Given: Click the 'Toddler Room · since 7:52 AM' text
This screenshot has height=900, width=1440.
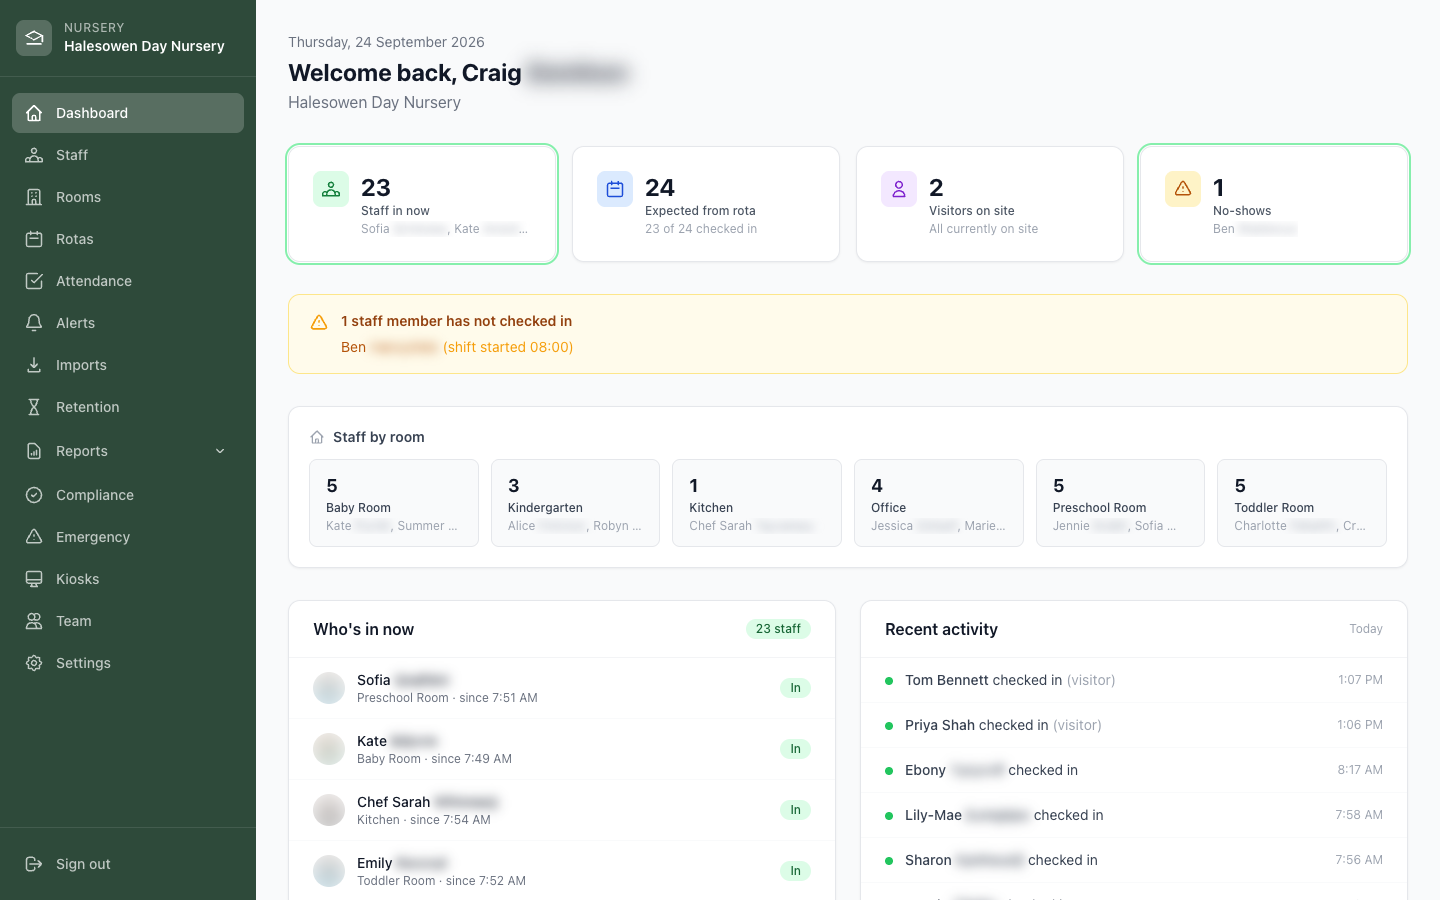Looking at the screenshot, I should tap(441, 881).
